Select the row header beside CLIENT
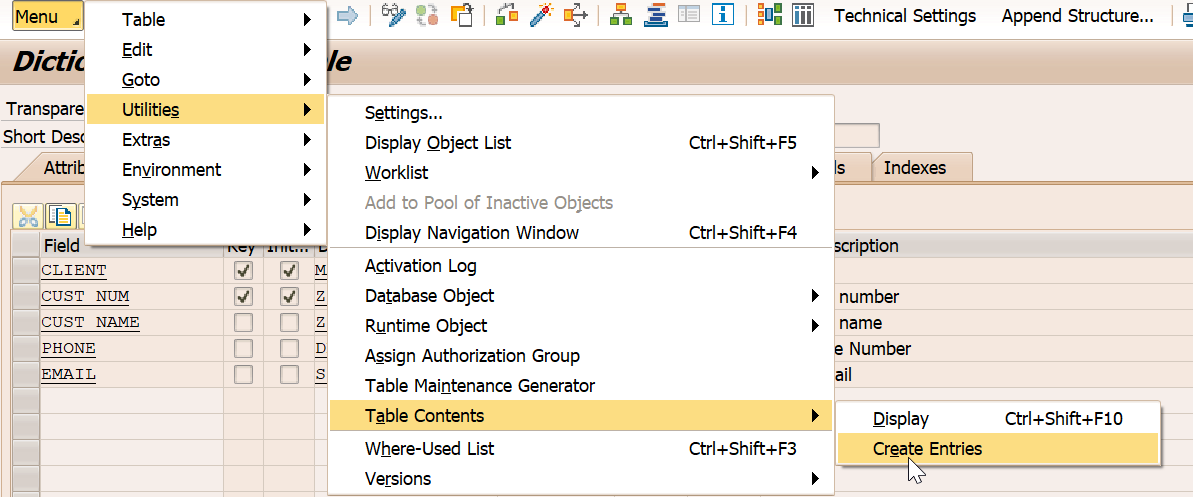Image resolution: width=1193 pixels, height=497 pixels. coord(26,270)
